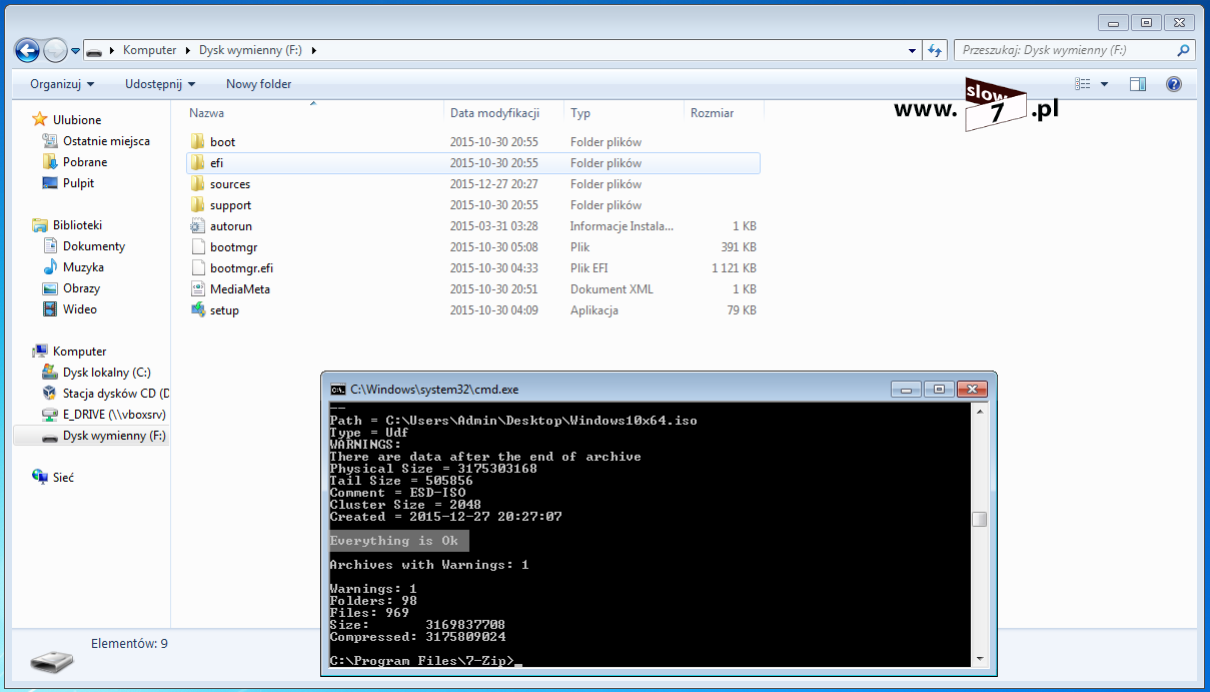
Task: Open the view options dropdown arrow
Action: point(1104,84)
